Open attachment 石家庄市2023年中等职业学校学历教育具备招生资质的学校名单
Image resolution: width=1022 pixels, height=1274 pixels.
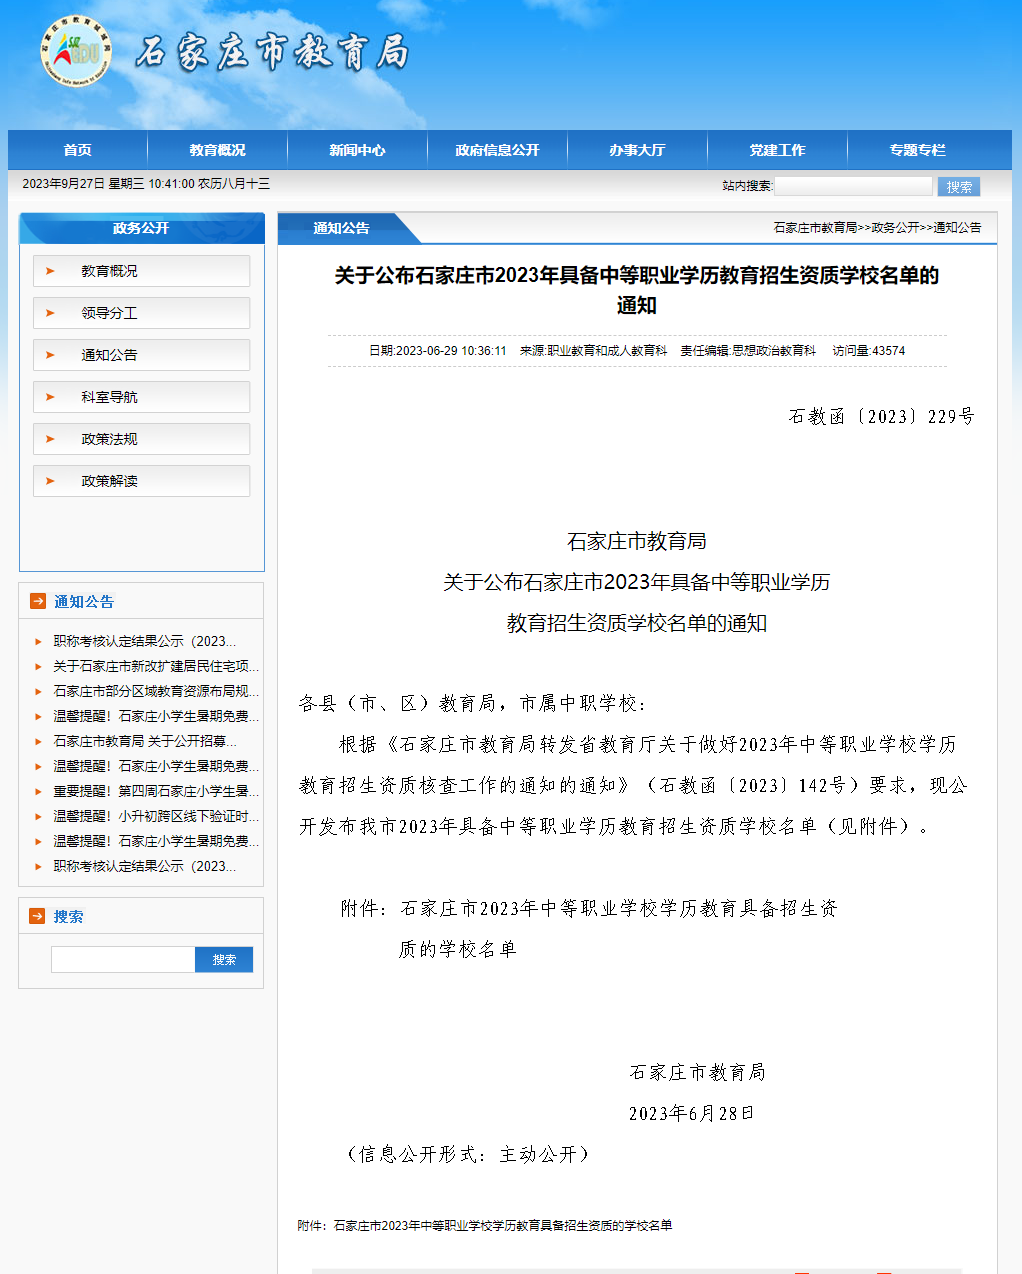[502, 1225]
